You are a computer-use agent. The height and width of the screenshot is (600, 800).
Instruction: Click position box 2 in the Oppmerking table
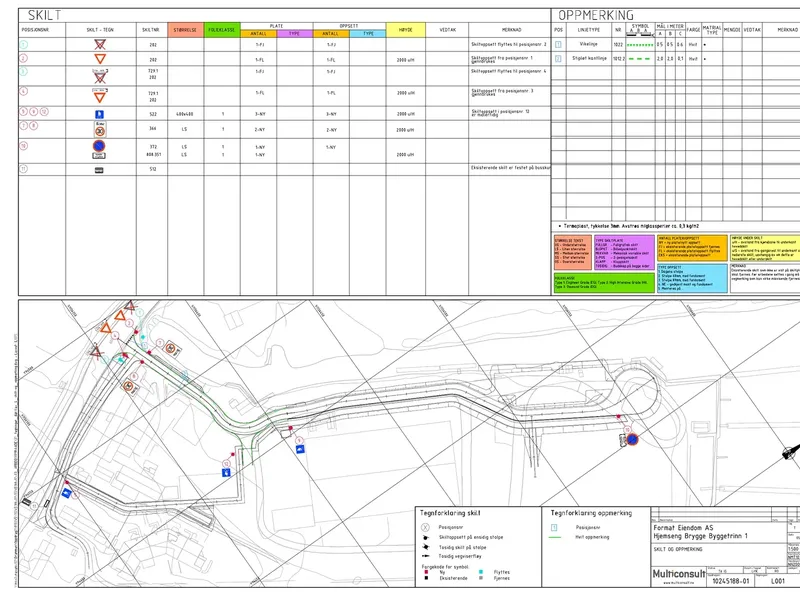point(558,59)
